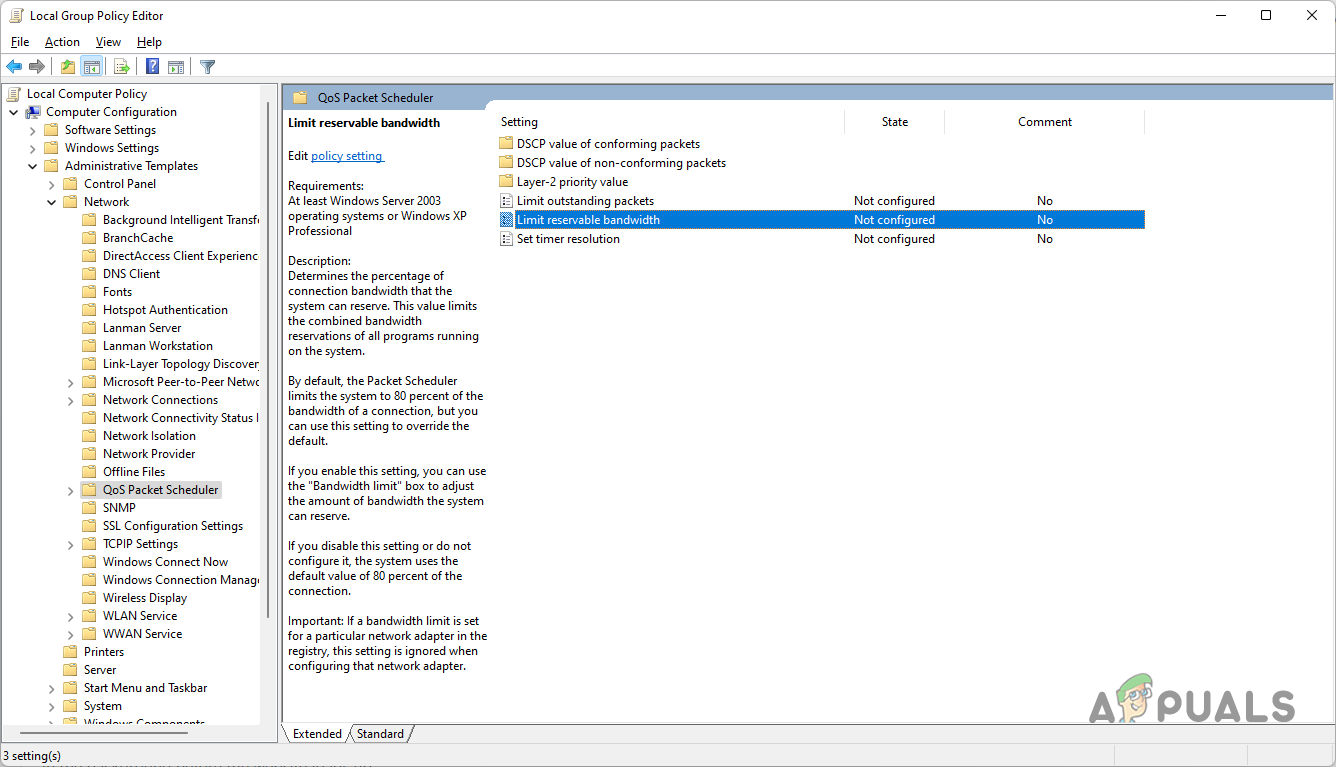This screenshot has width=1336, height=767.
Task: Click the Local Computer Policy root icon
Action: pyautogui.click(x=14, y=94)
